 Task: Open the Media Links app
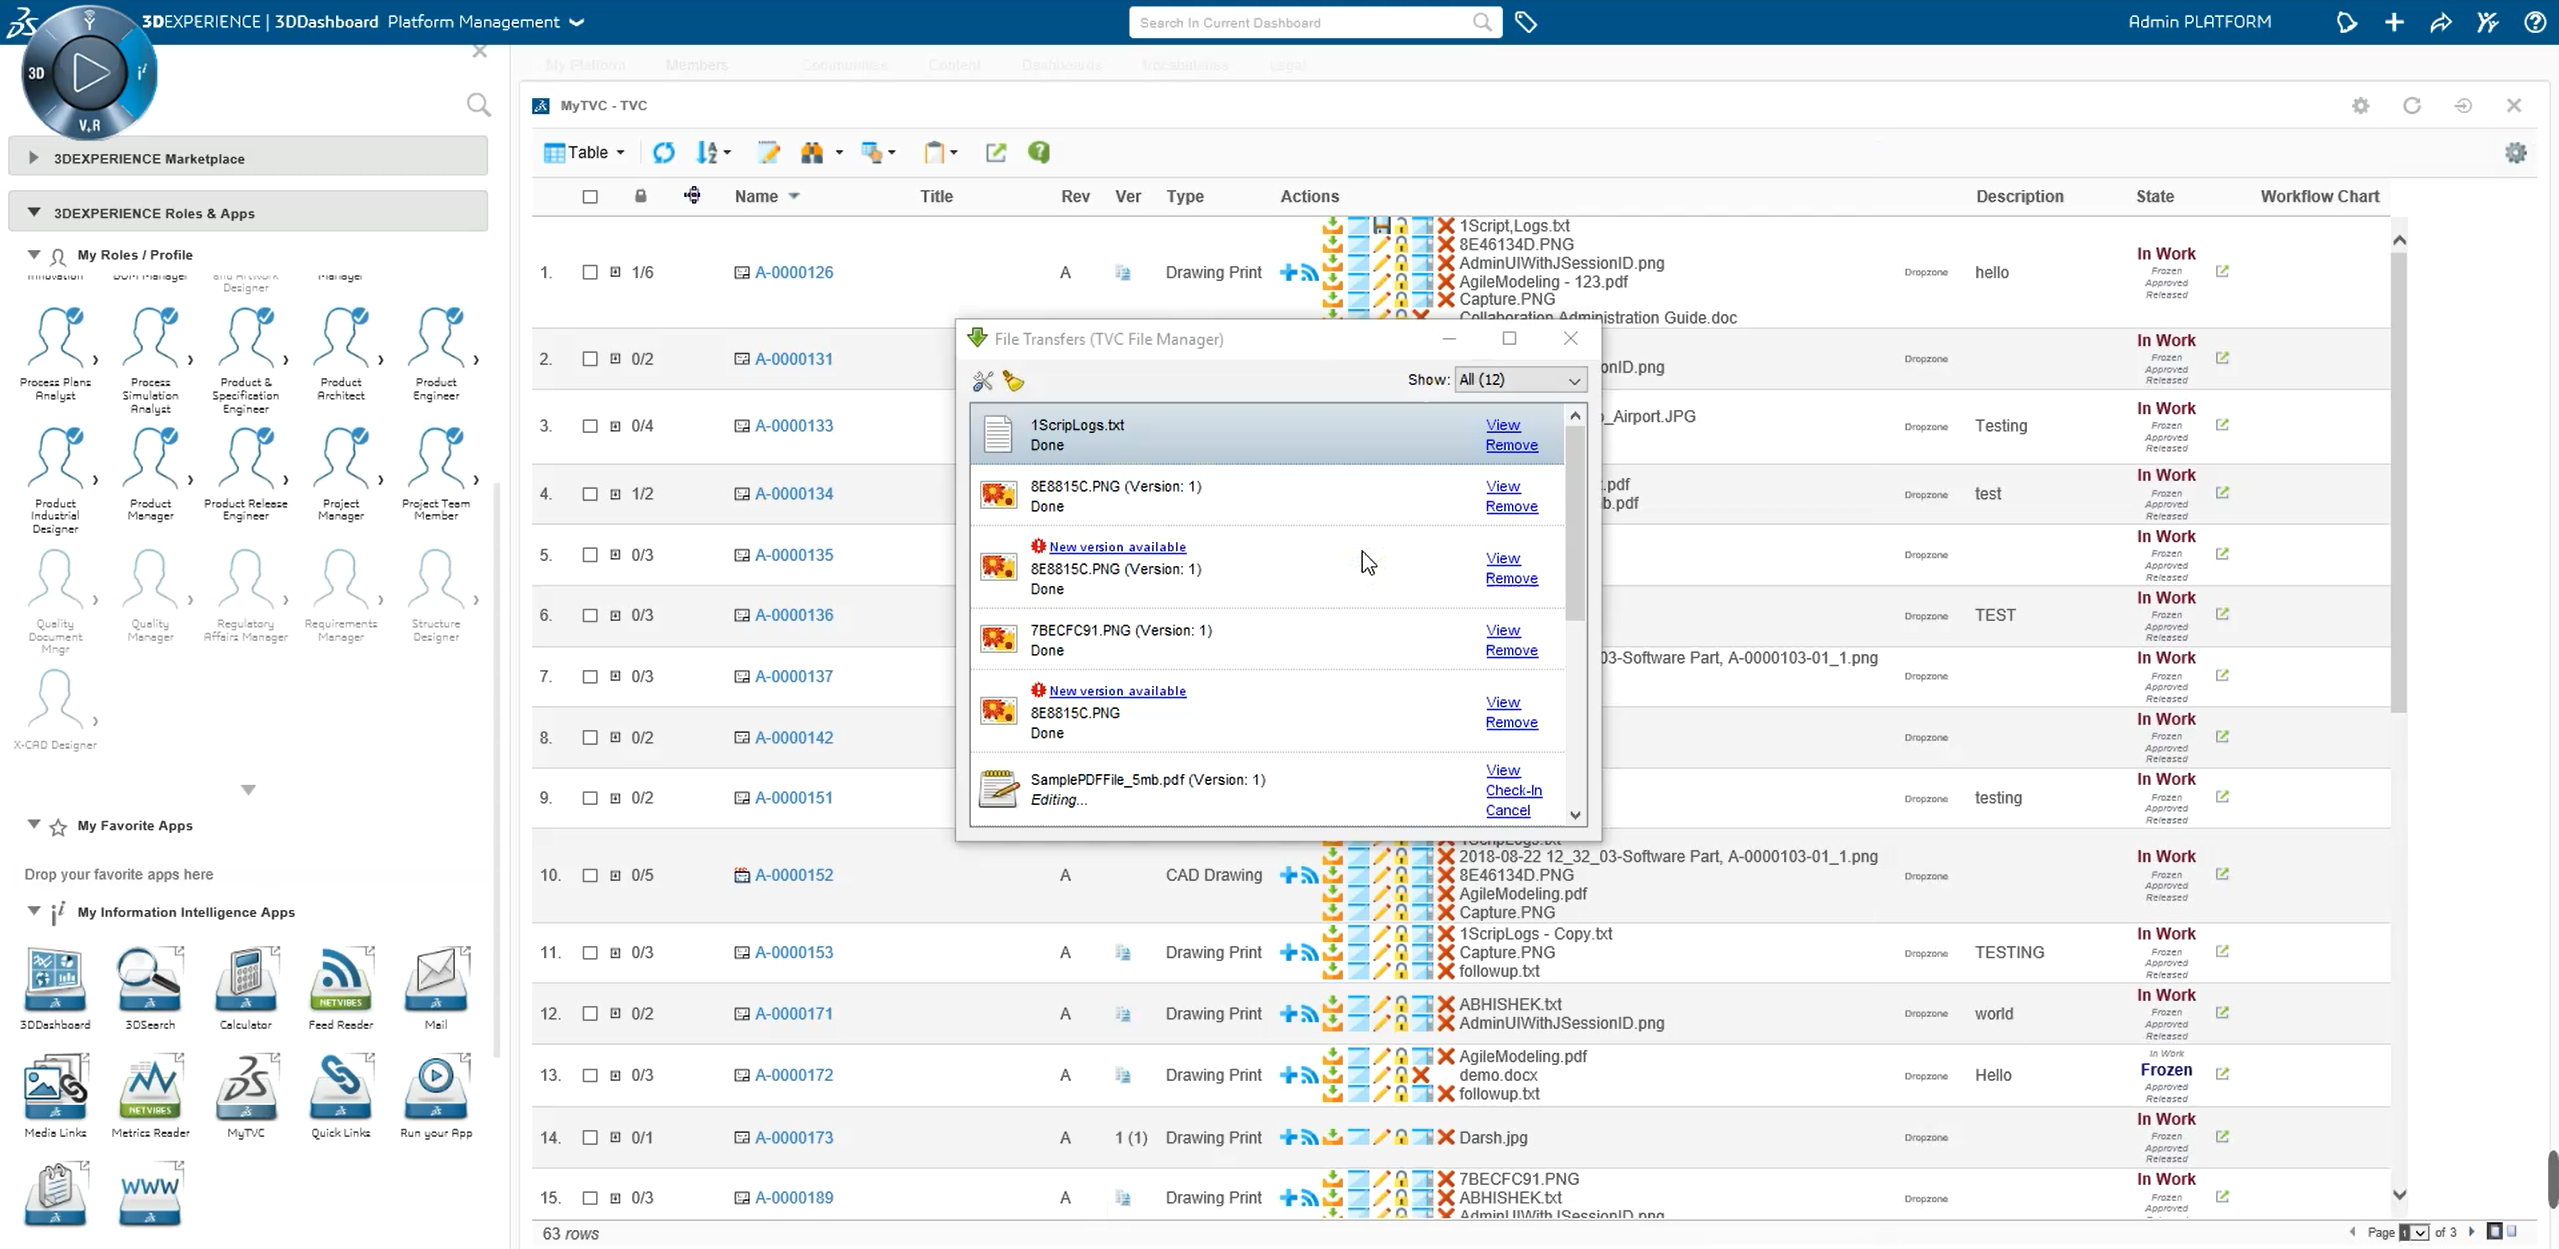coord(55,1088)
